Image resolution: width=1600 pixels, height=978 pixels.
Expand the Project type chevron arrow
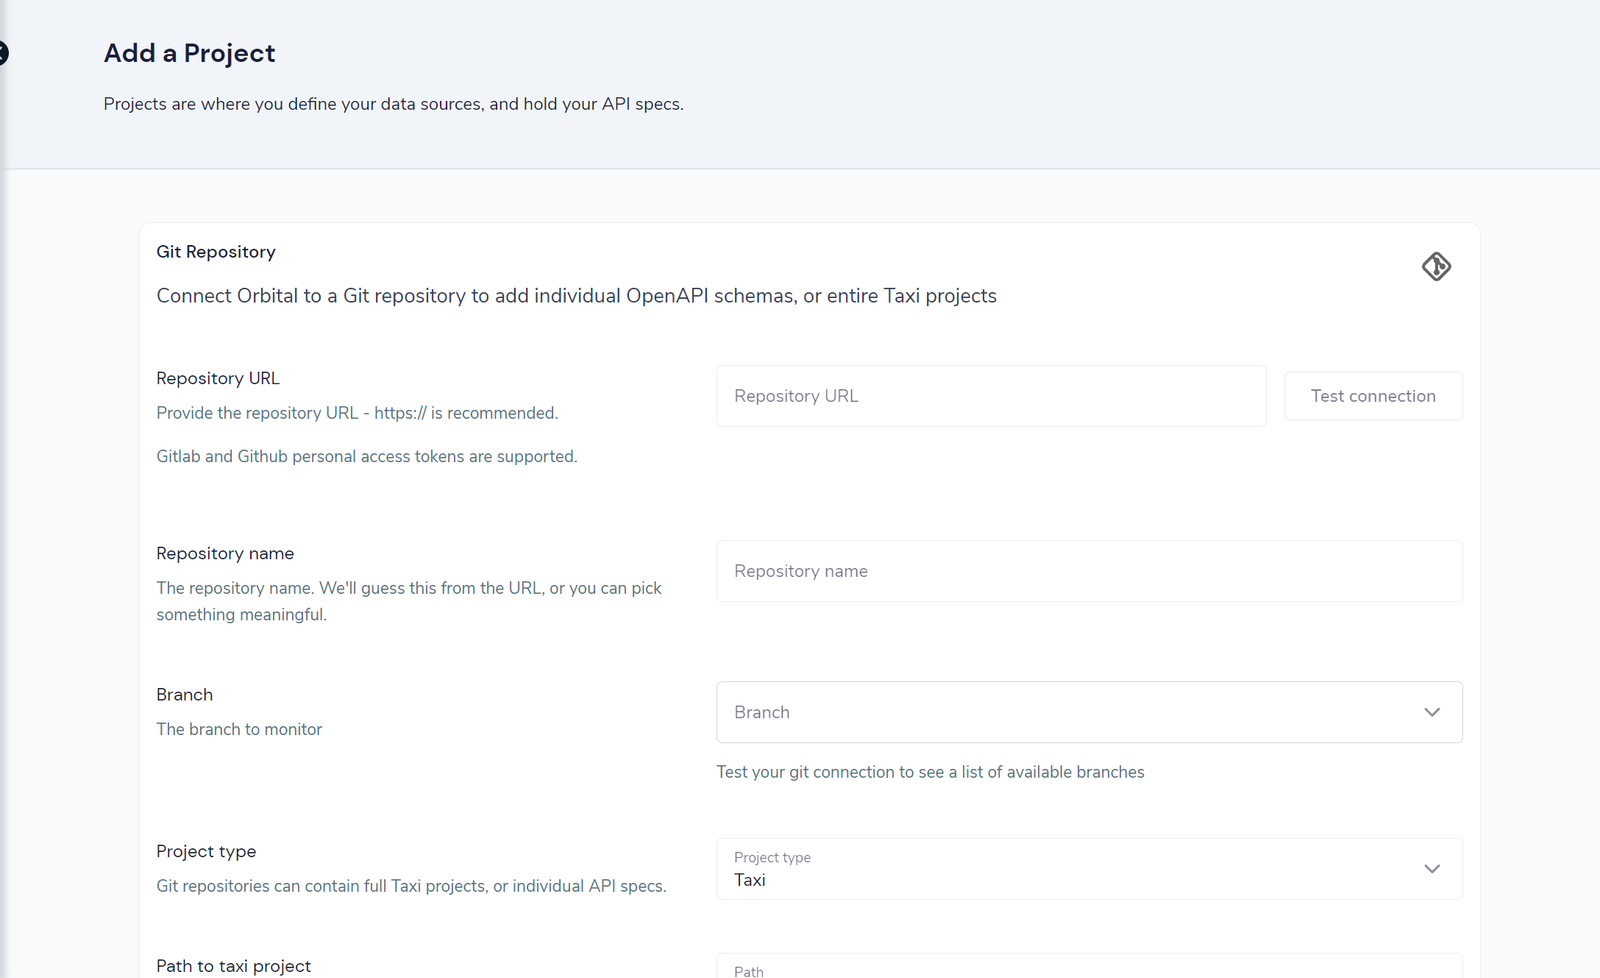tap(1432, 869)
